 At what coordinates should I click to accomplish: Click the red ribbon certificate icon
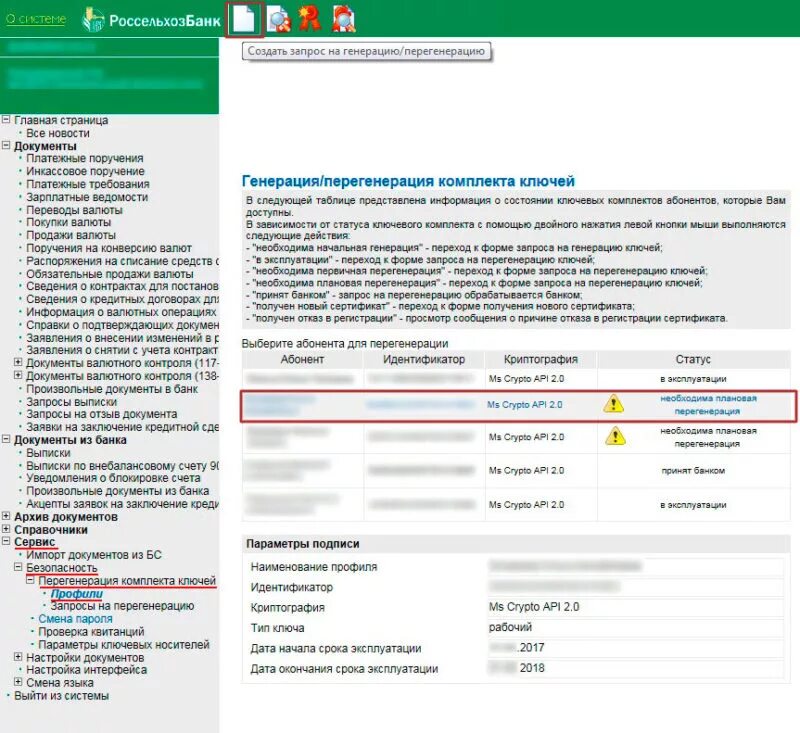click(x=310, y=19)
